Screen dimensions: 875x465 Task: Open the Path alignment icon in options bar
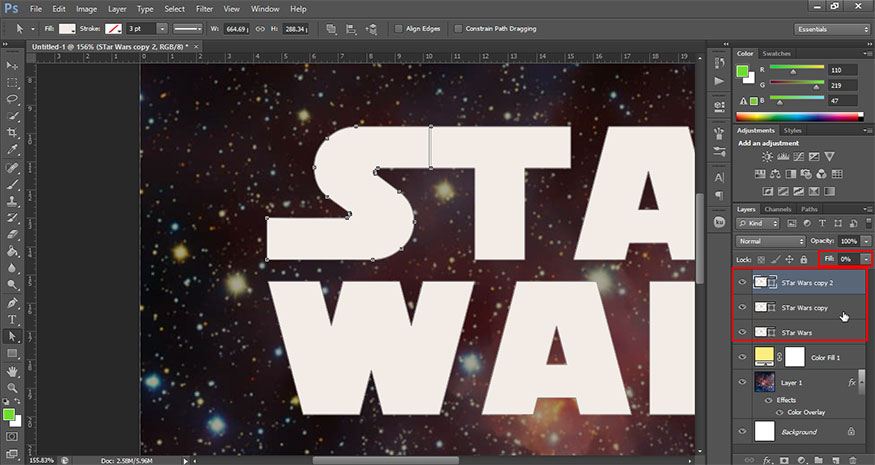351,29
